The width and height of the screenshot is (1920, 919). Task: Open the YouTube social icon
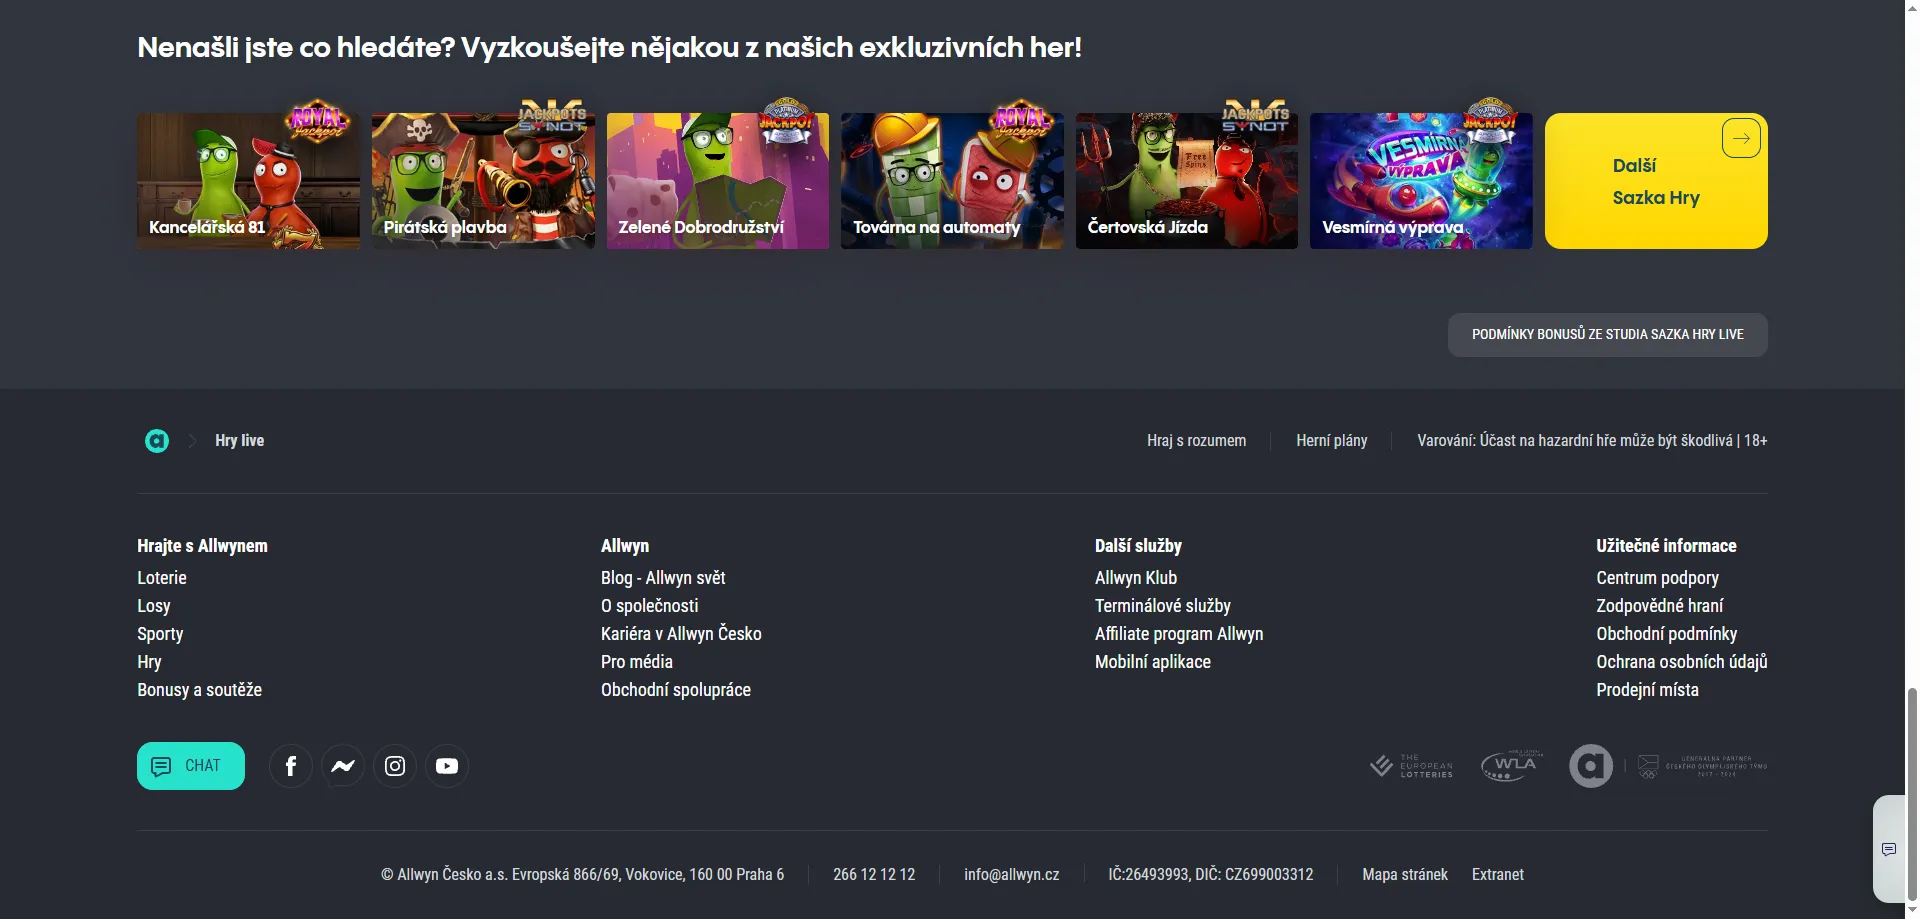pos(447,766)
